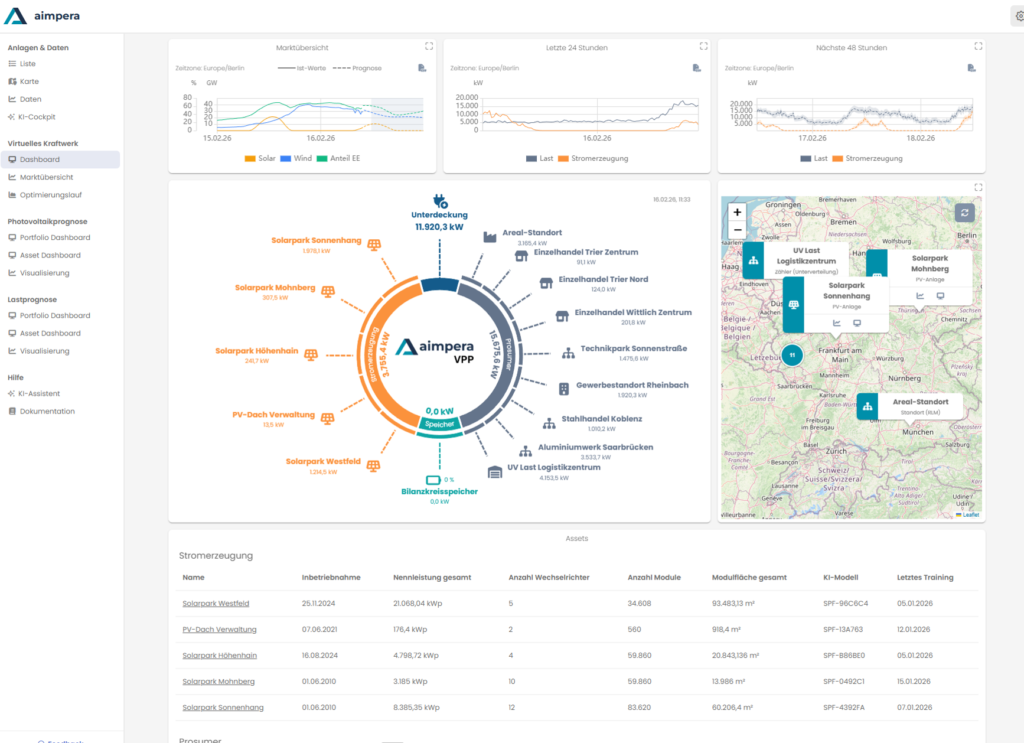Expand Marktübersicht chart to fullscreen

pyautogui.click(x=429, y=46)
